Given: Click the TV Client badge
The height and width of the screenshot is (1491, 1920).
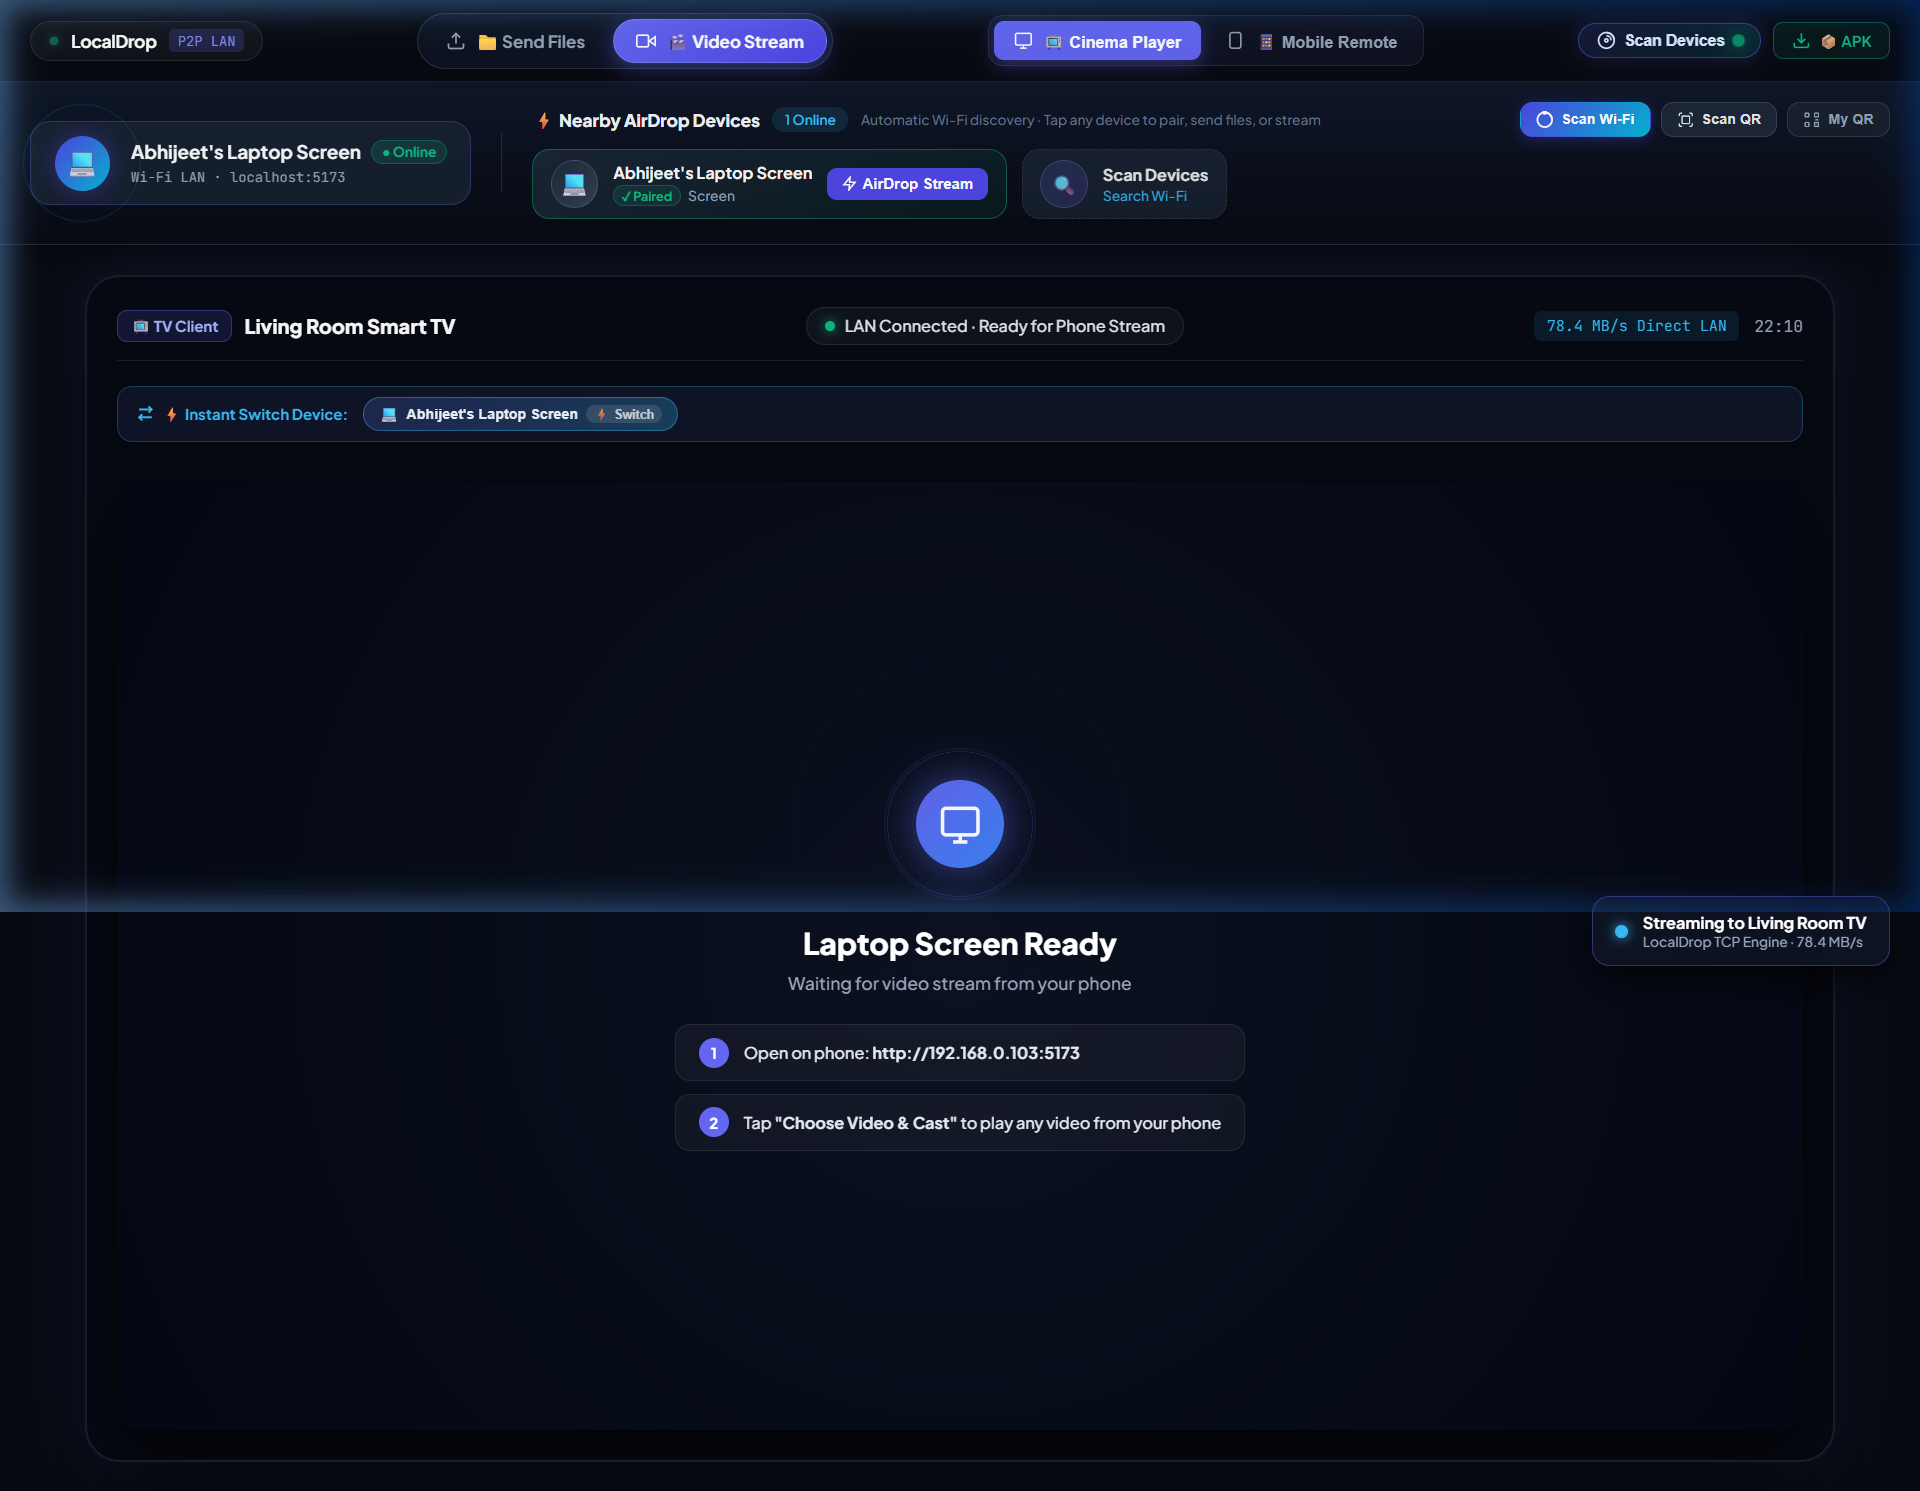Looking at the screenshot, I should (x=175, y=326).
